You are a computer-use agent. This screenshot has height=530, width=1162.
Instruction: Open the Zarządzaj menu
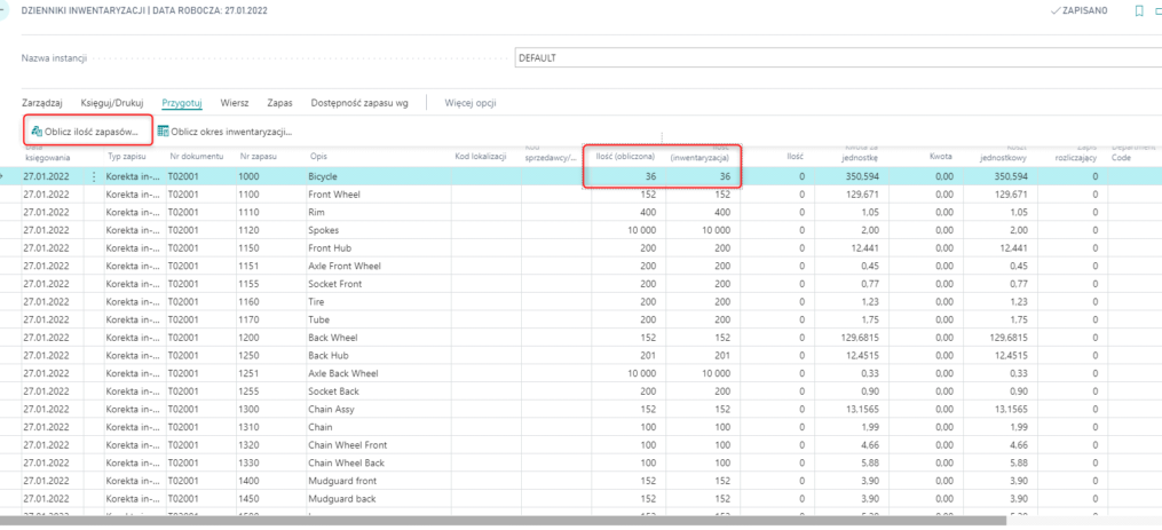42,102
